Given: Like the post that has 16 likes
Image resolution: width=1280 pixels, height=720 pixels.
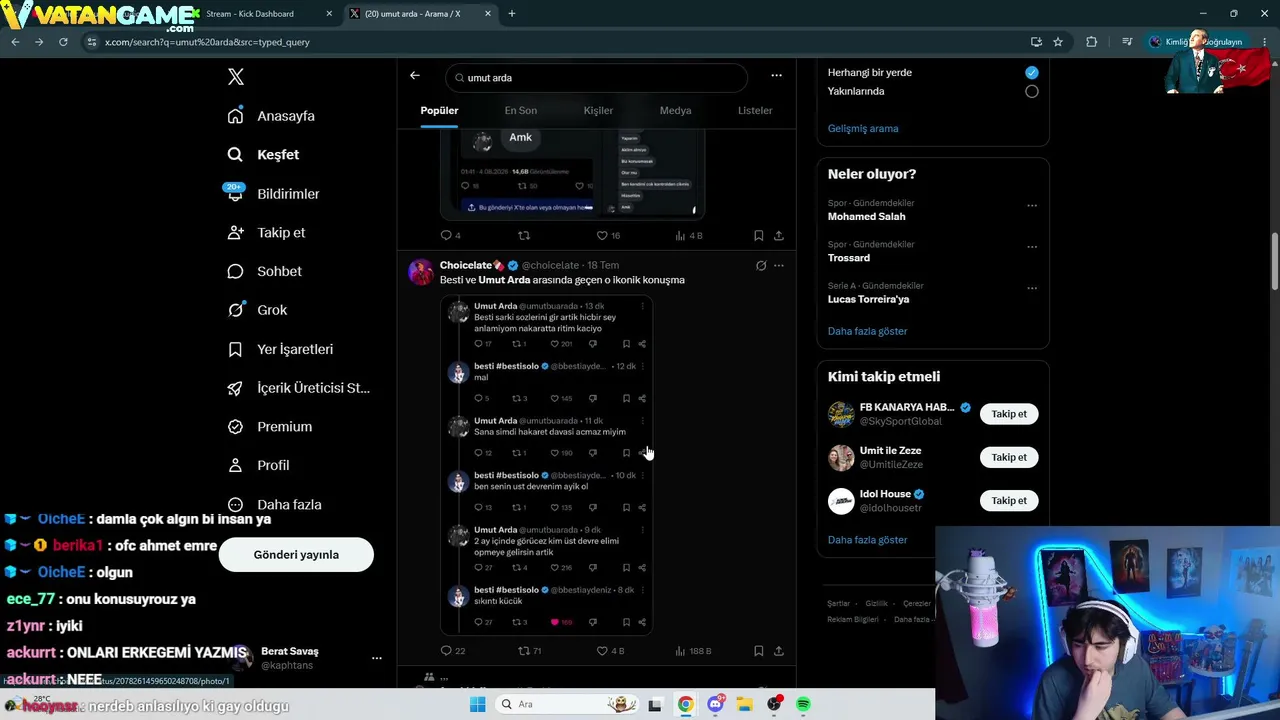Looking at the screenshot, I should coord(602,236).
